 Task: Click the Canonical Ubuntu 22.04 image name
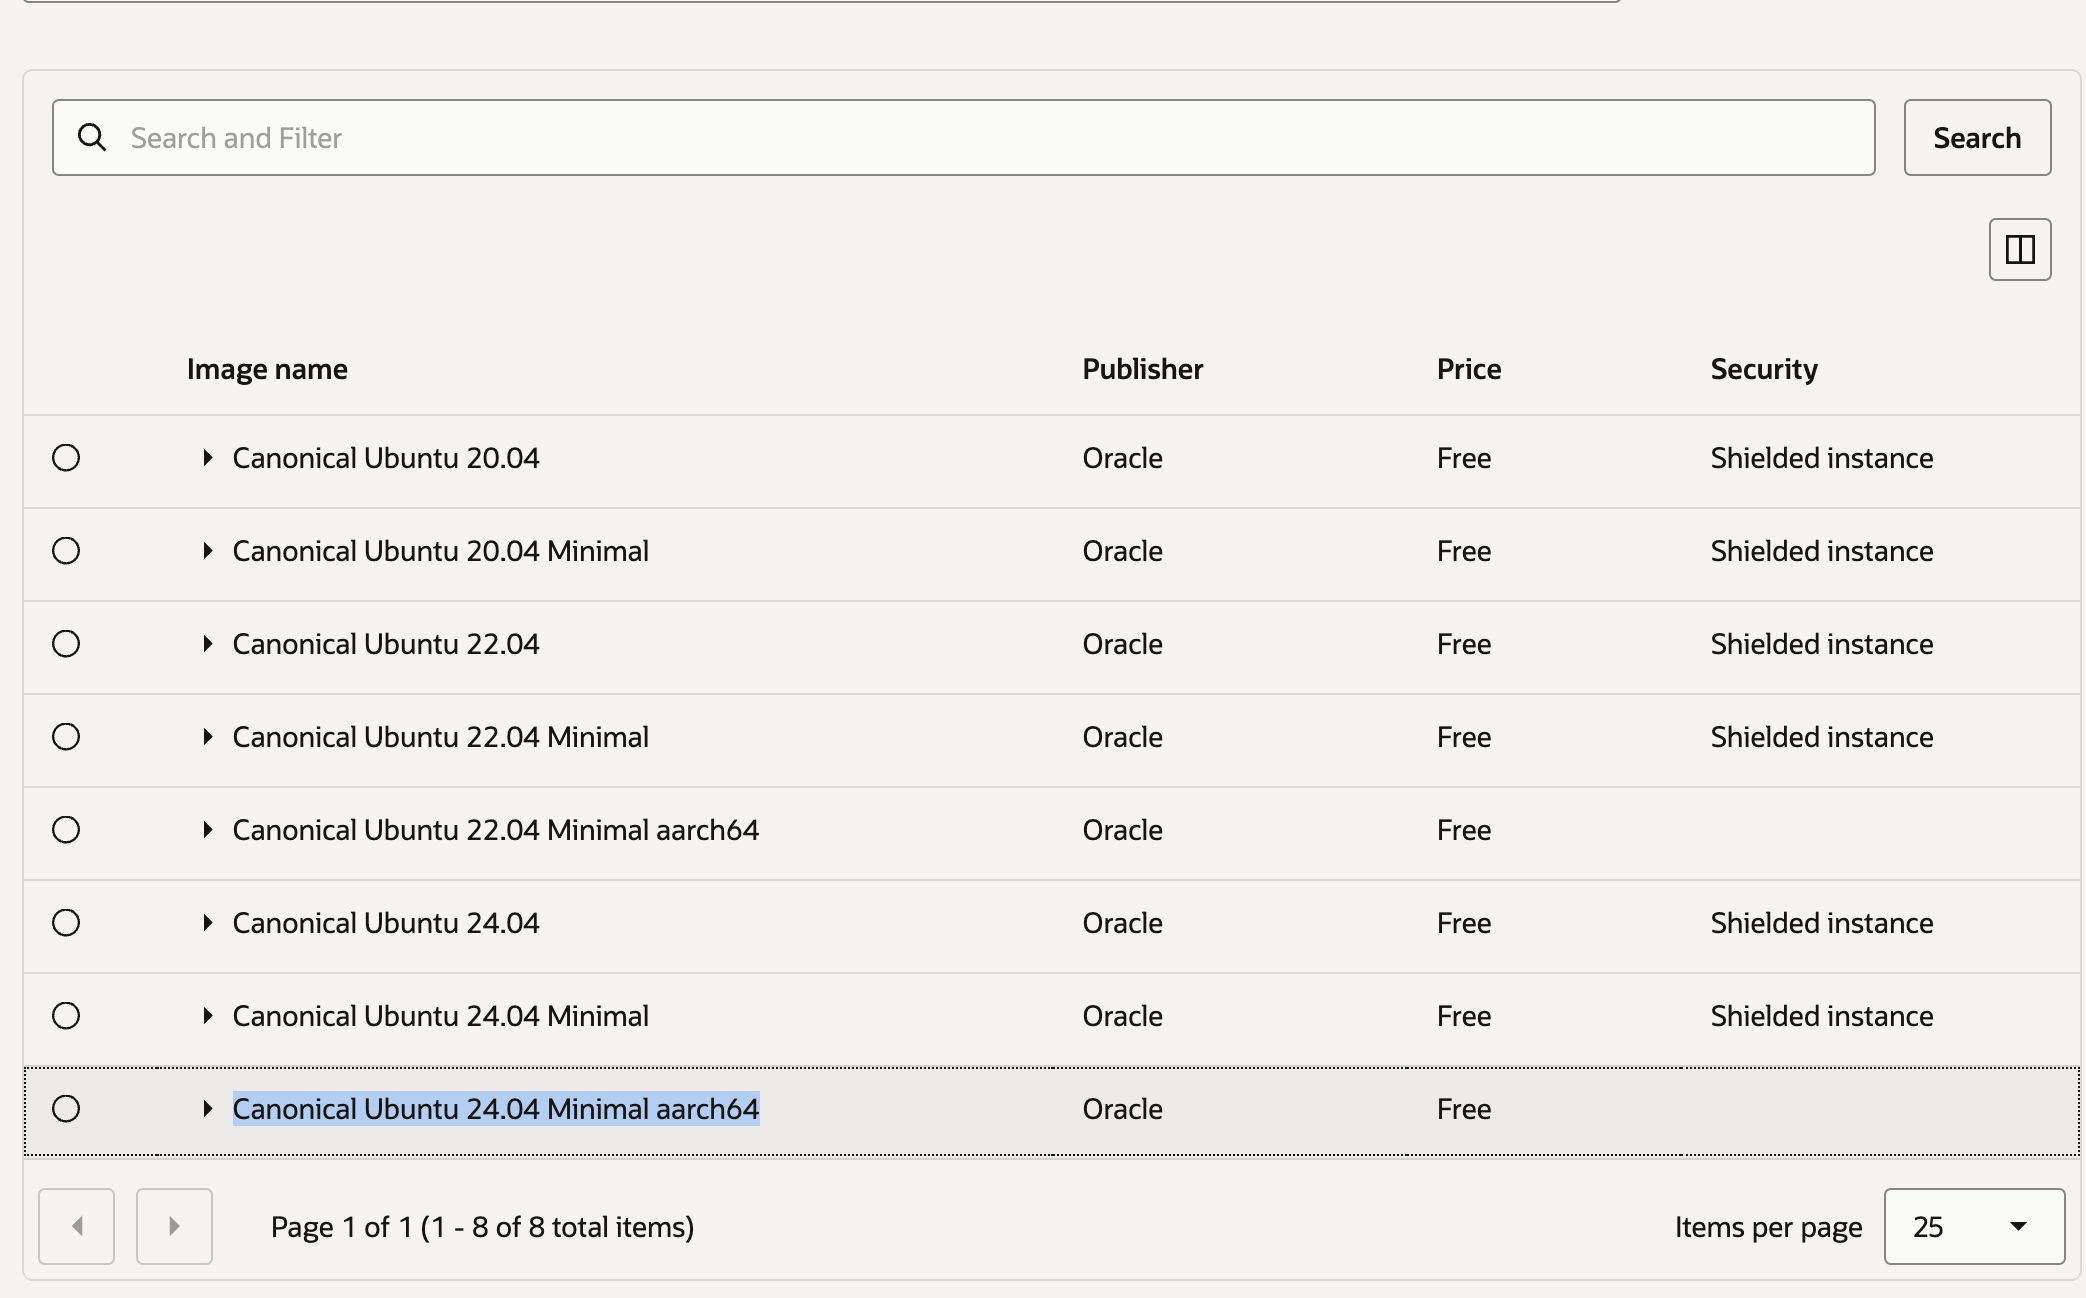click(386, 644)
